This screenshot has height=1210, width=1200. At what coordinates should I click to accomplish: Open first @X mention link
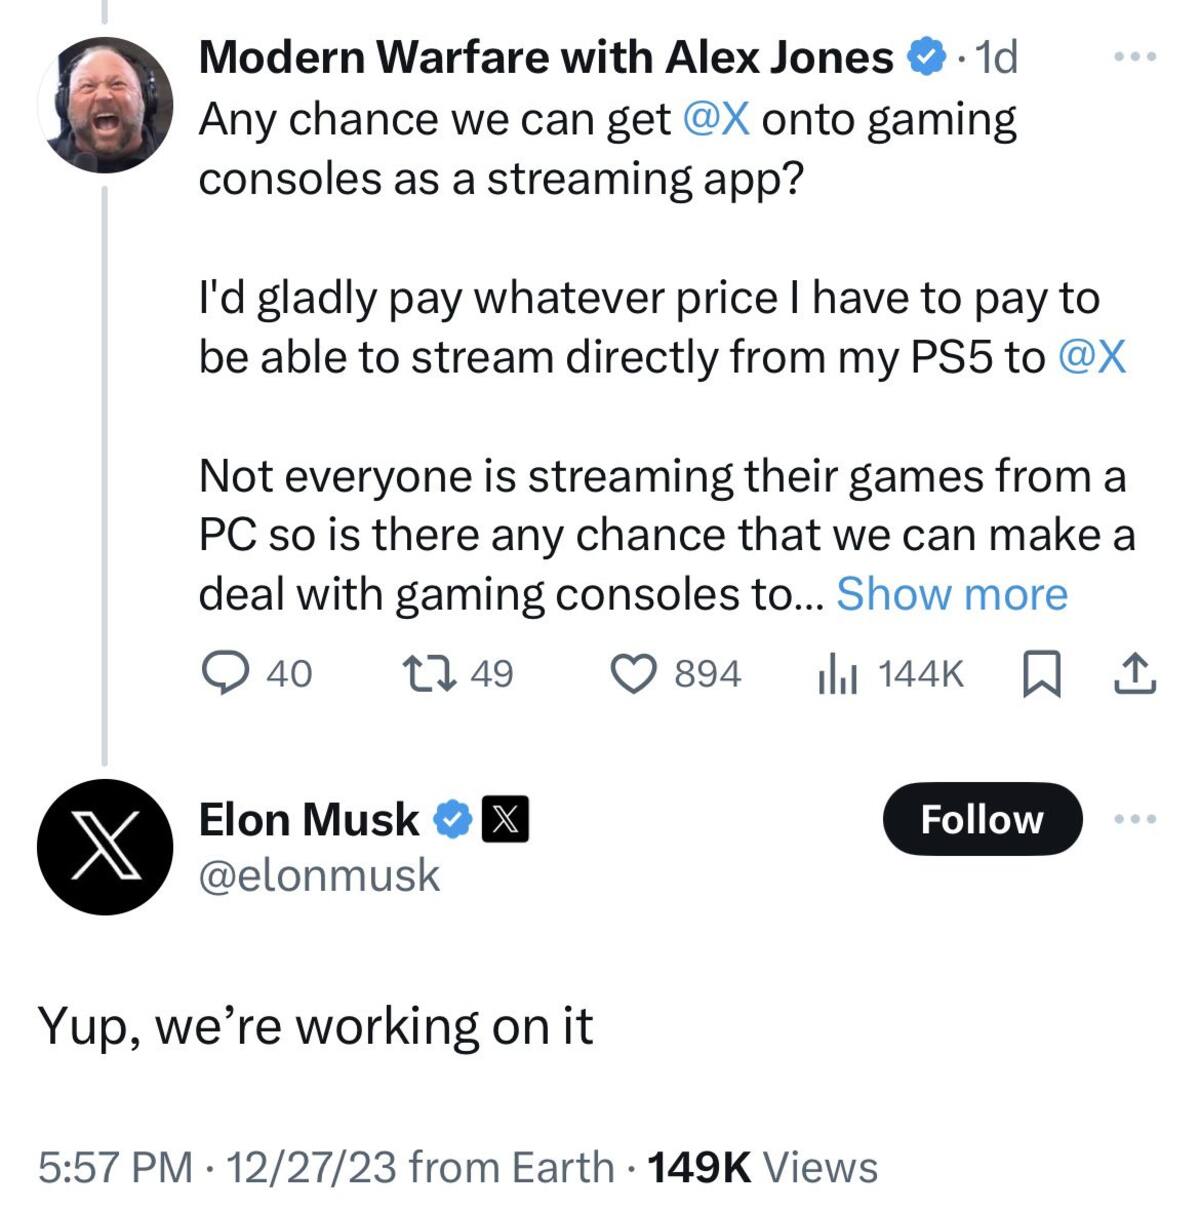pos(716,119)
